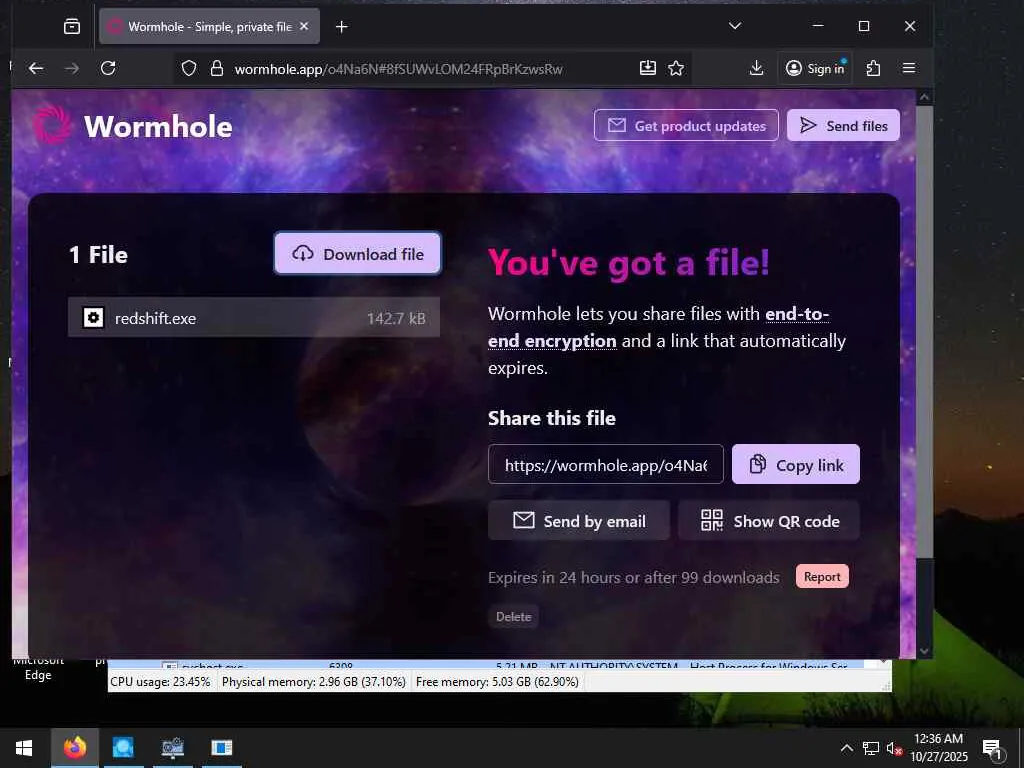The image size is (1024, 768).
Task: Open the Firefox hamburger menu
Action: [x=908, y=68]
